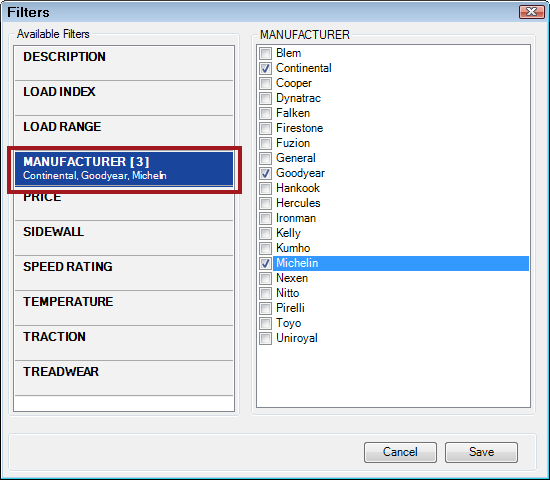Screen dimensions: 550x480
Task: Select the Uniroyal checkbox
Action: [x=266, y=339]
